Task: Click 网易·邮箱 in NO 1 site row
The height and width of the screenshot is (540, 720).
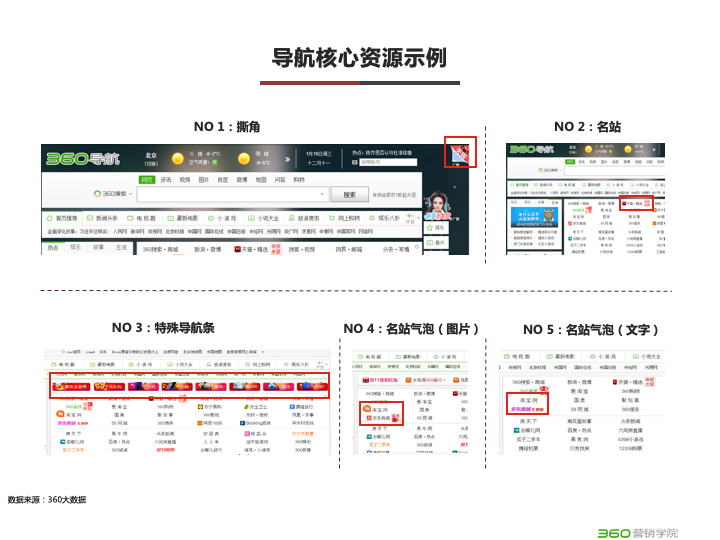Action: (x=349, y=249)
